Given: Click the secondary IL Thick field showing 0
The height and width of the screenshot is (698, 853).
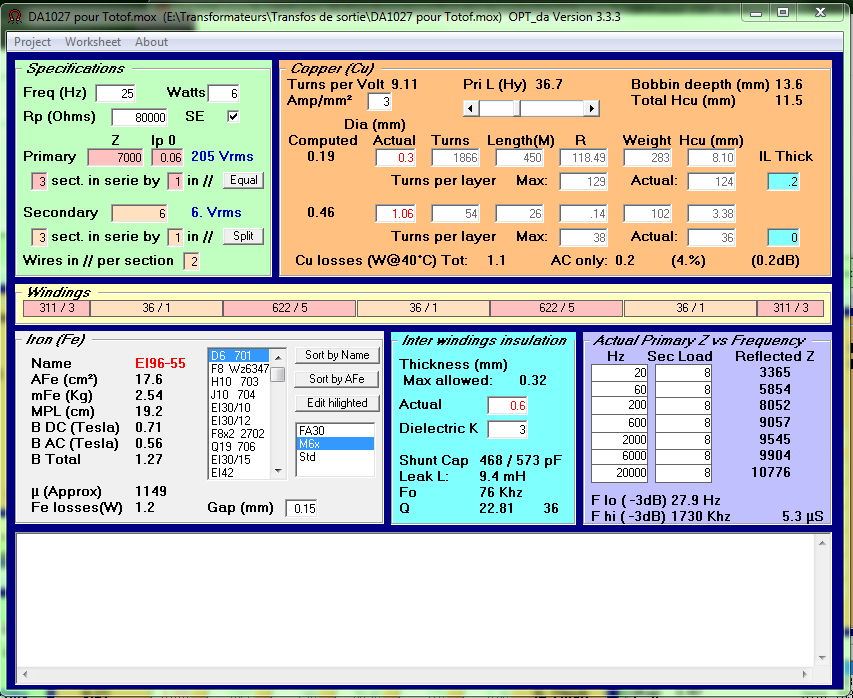Looking at the screenshot, I should tap(783, 237).
